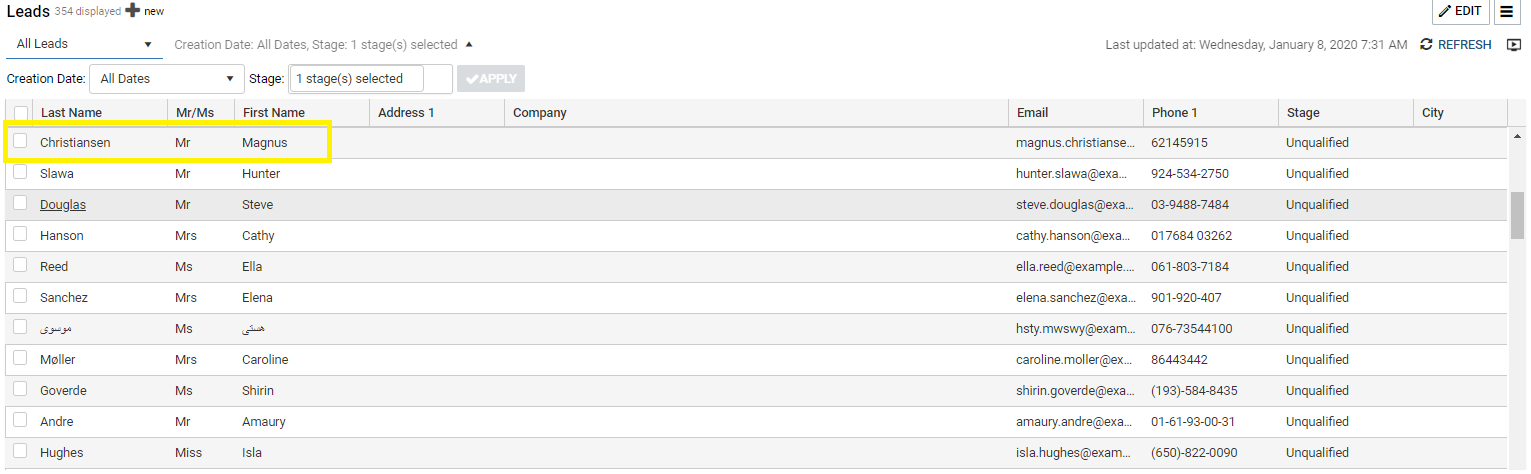Open the All Leads view dropdown
This screenshot has width=1531, height=474.
tap(84, 44)
